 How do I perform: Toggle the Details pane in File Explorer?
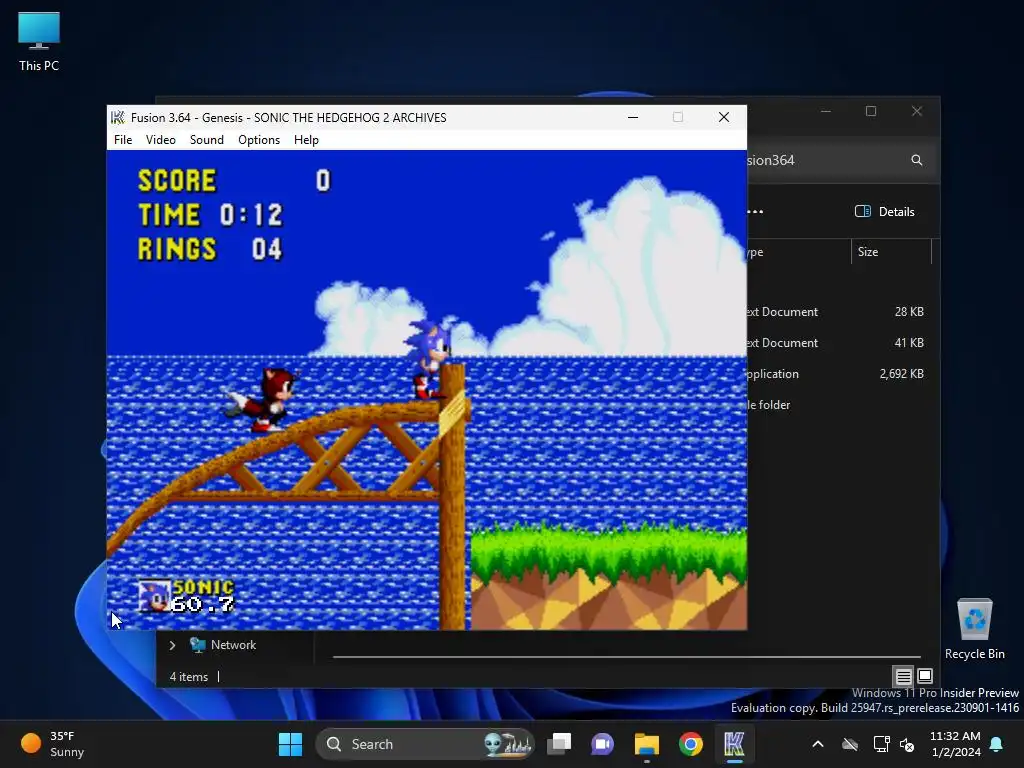click(x=885, y=212)
